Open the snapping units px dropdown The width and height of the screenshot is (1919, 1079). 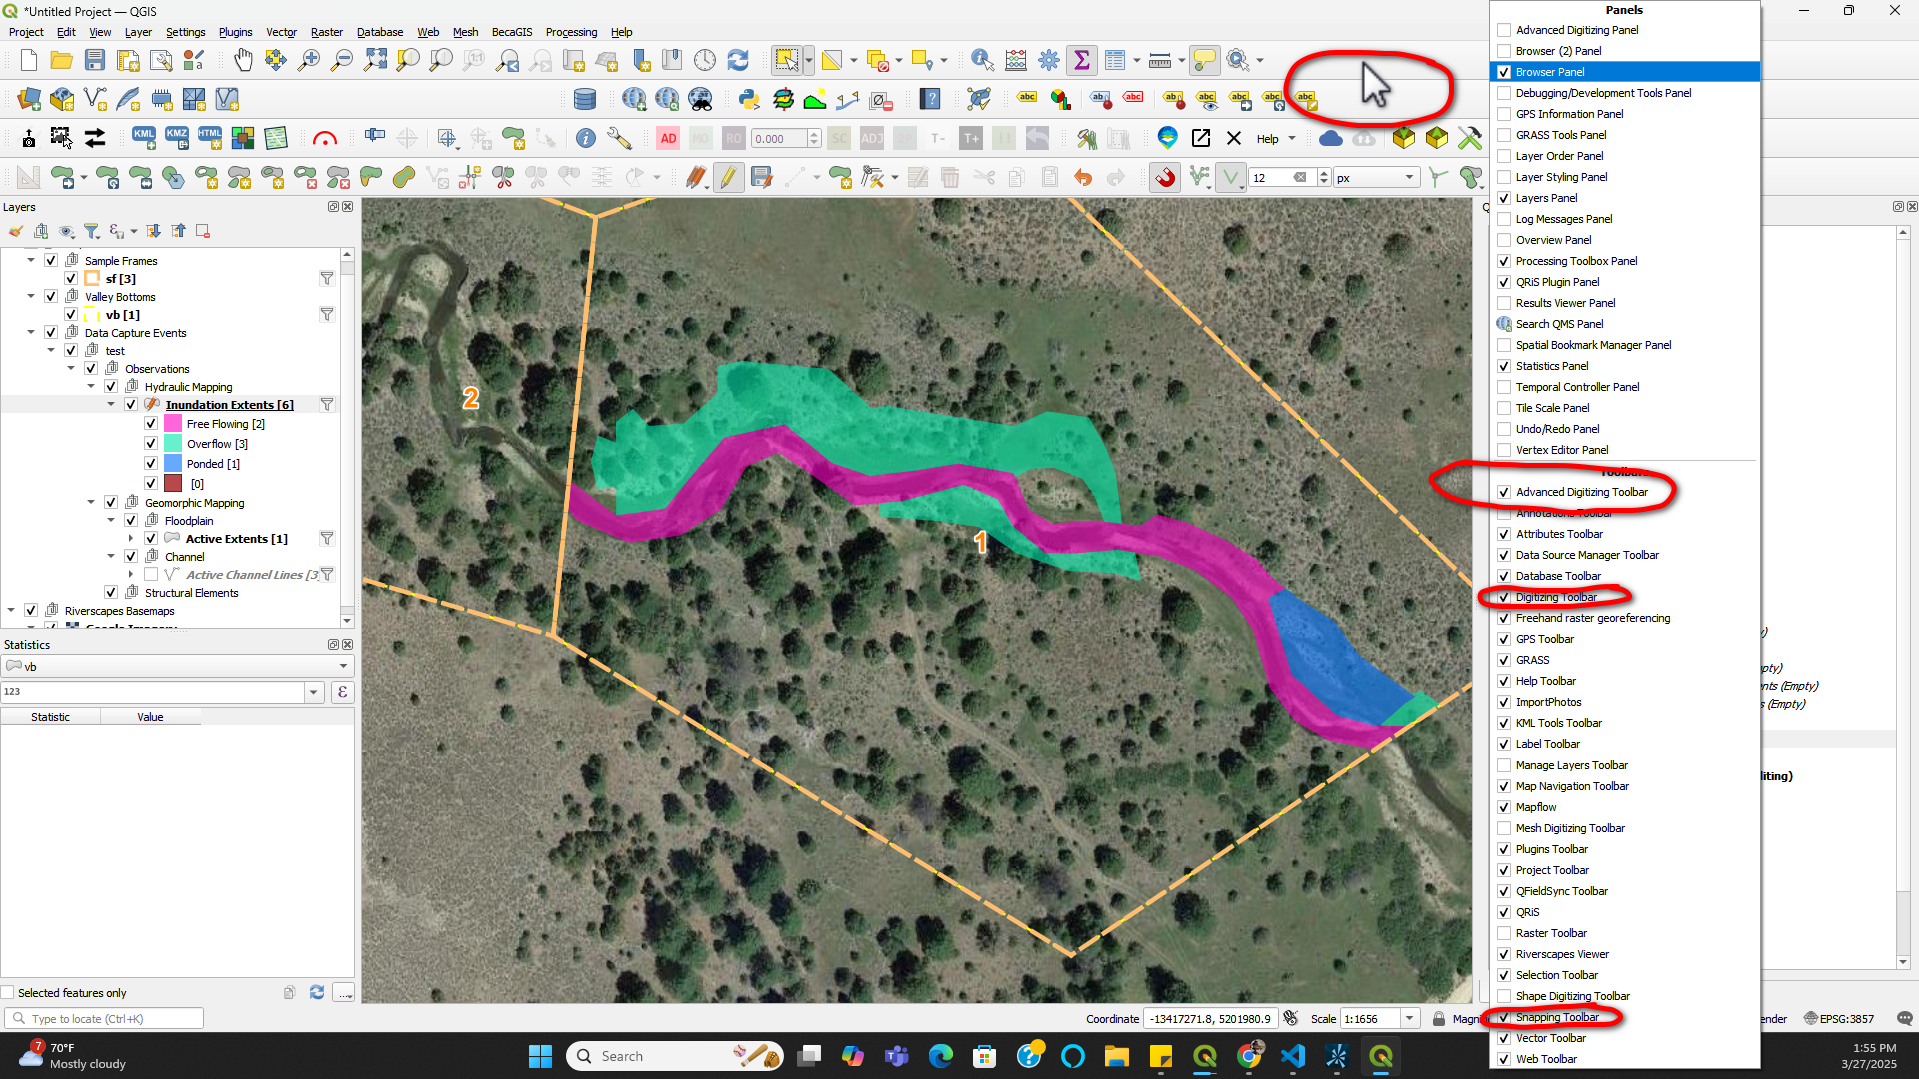coord(1409,178)
